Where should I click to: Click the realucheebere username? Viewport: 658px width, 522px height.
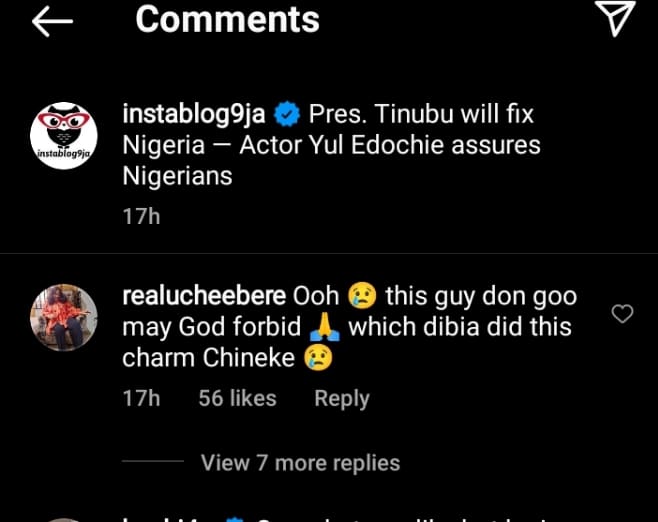[x=204, y=296]
